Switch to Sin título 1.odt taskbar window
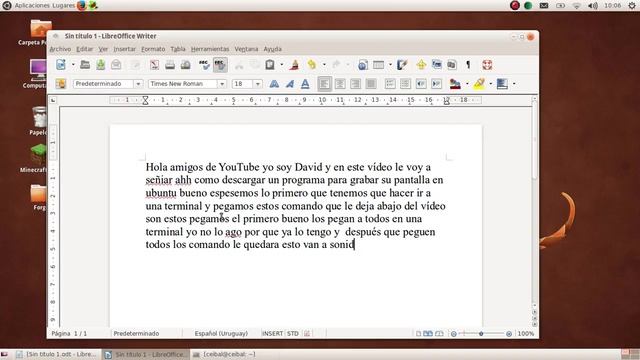 pyautogui.click(x=57, y=354)
